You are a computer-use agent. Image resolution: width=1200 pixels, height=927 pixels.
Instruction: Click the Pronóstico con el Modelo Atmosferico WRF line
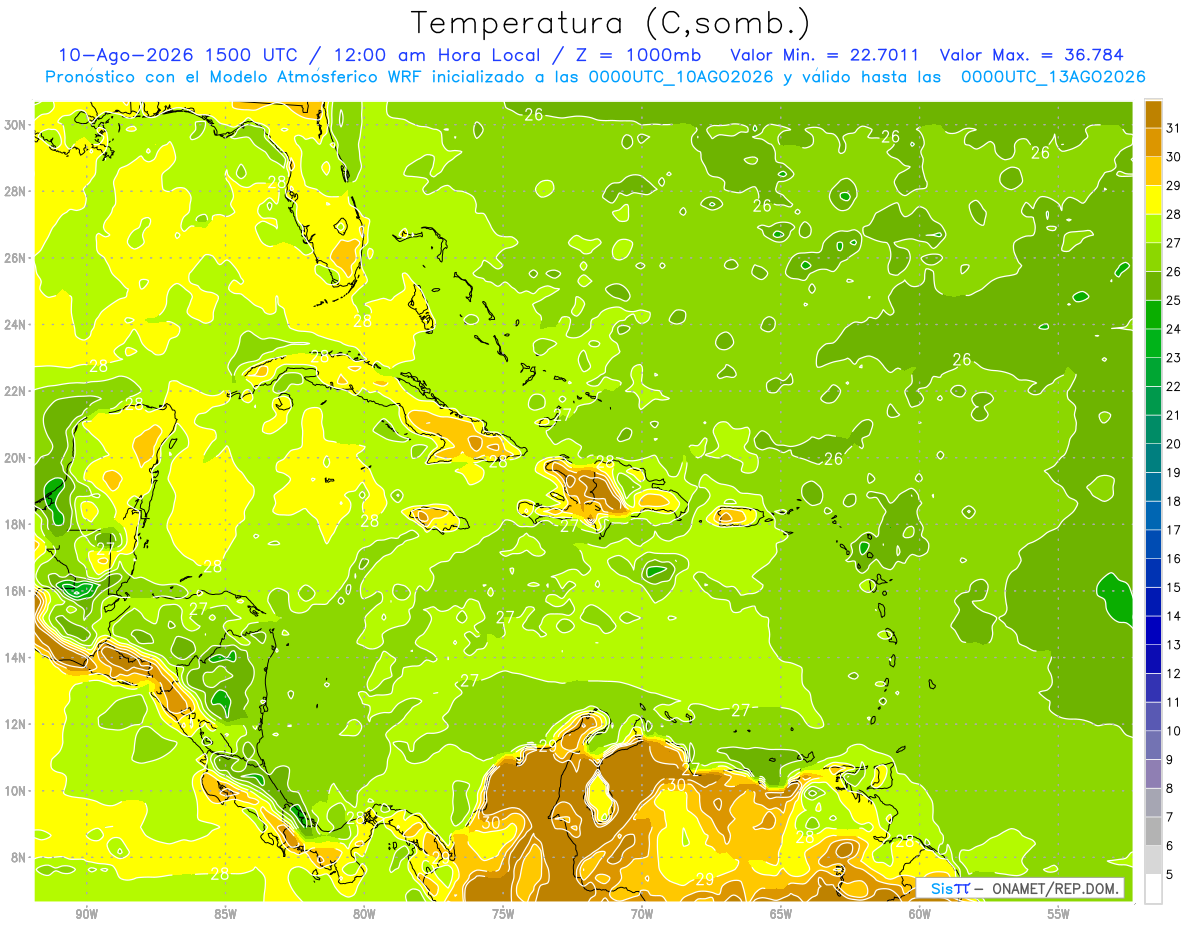[x=595, y=77]
